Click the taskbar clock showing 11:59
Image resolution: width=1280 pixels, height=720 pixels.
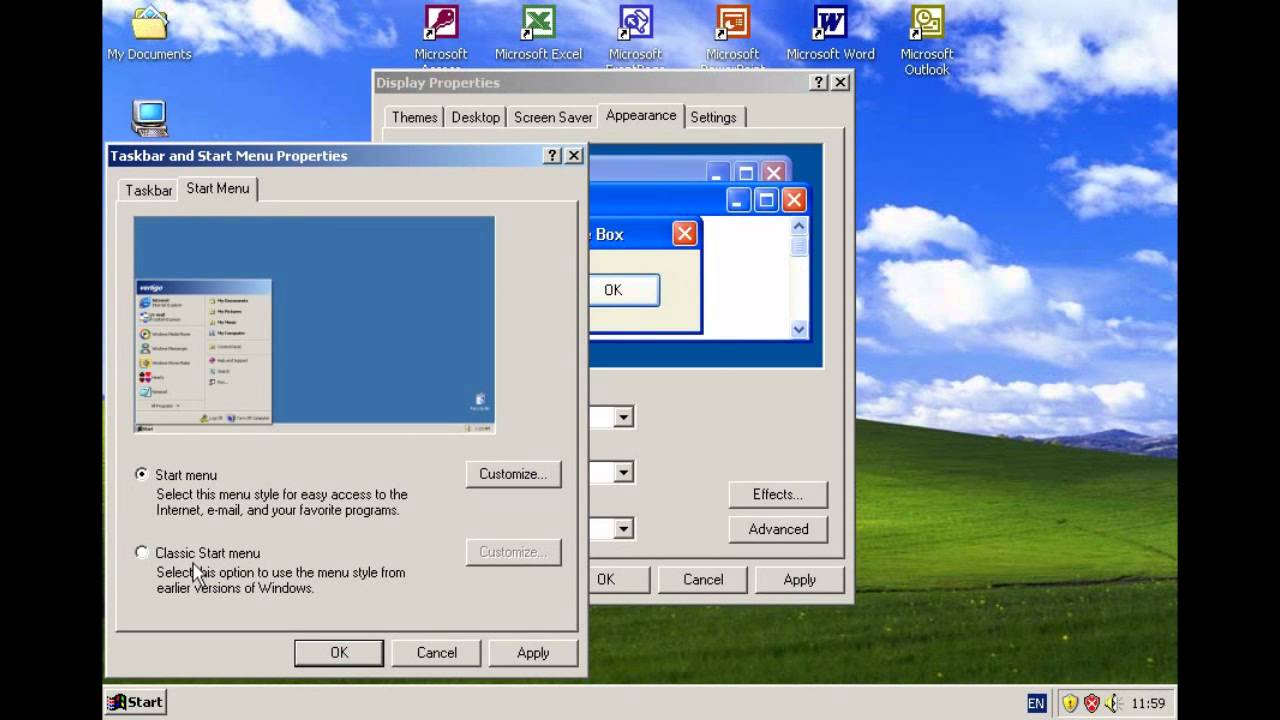pos(1148,703)
